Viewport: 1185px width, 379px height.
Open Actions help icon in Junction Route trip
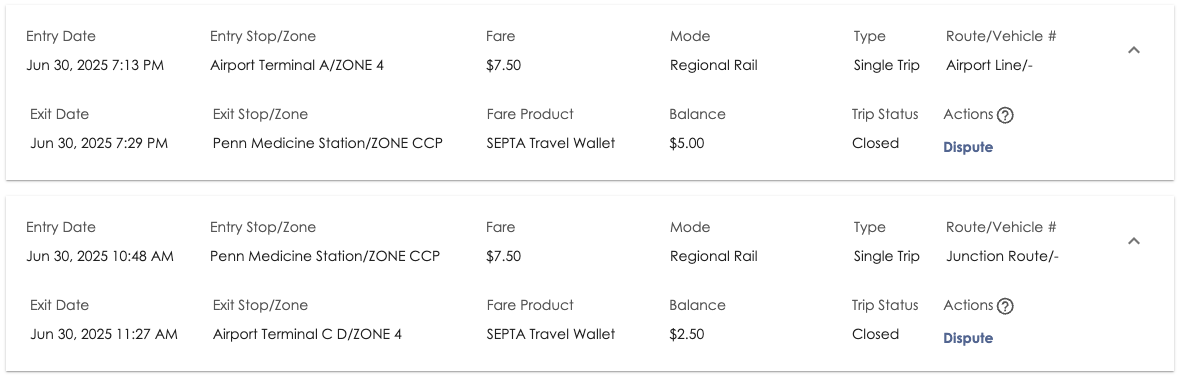pos(1004,306)
